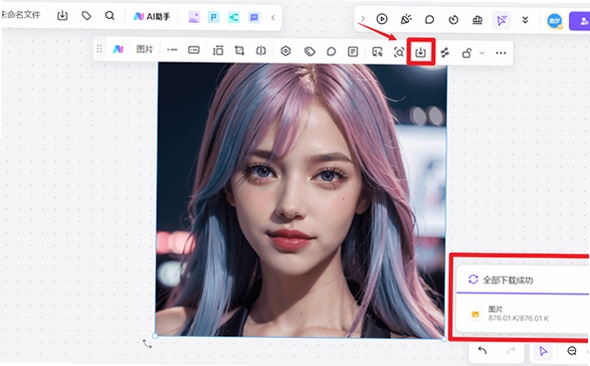Open the dropdown arrow beside the lock
The image size is (590, 366).
point(482,53)
